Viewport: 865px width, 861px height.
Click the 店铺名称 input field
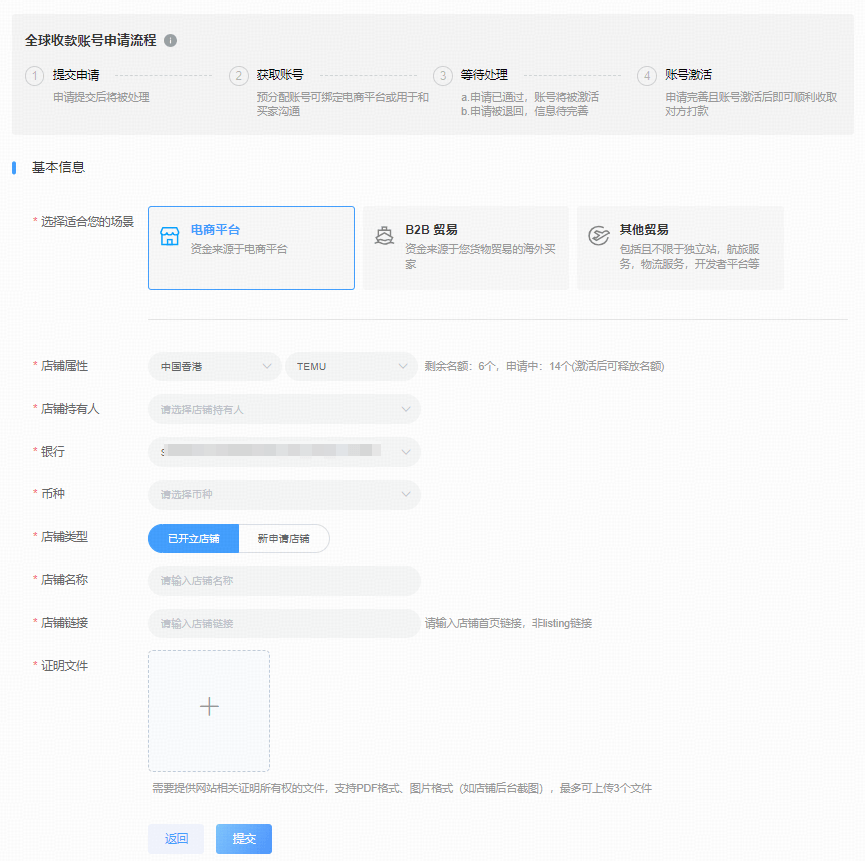point(284,581)
